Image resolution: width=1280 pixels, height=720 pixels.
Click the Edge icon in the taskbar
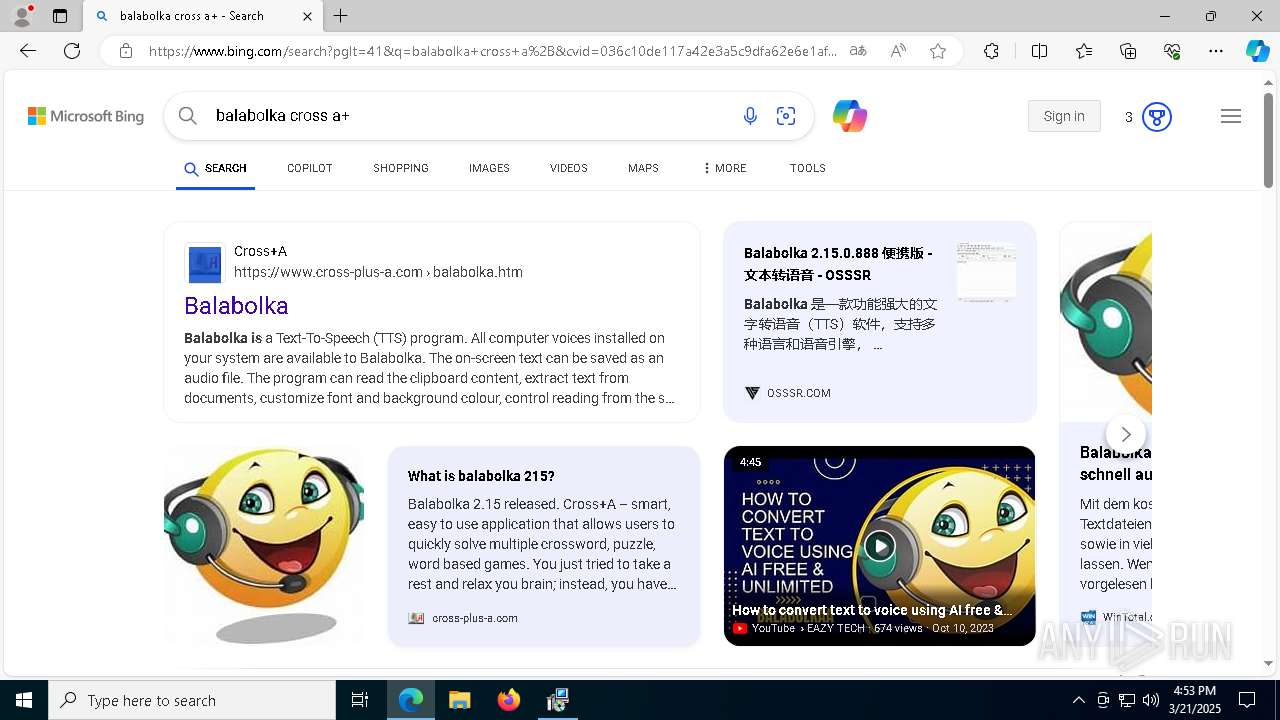coord(411,700)
